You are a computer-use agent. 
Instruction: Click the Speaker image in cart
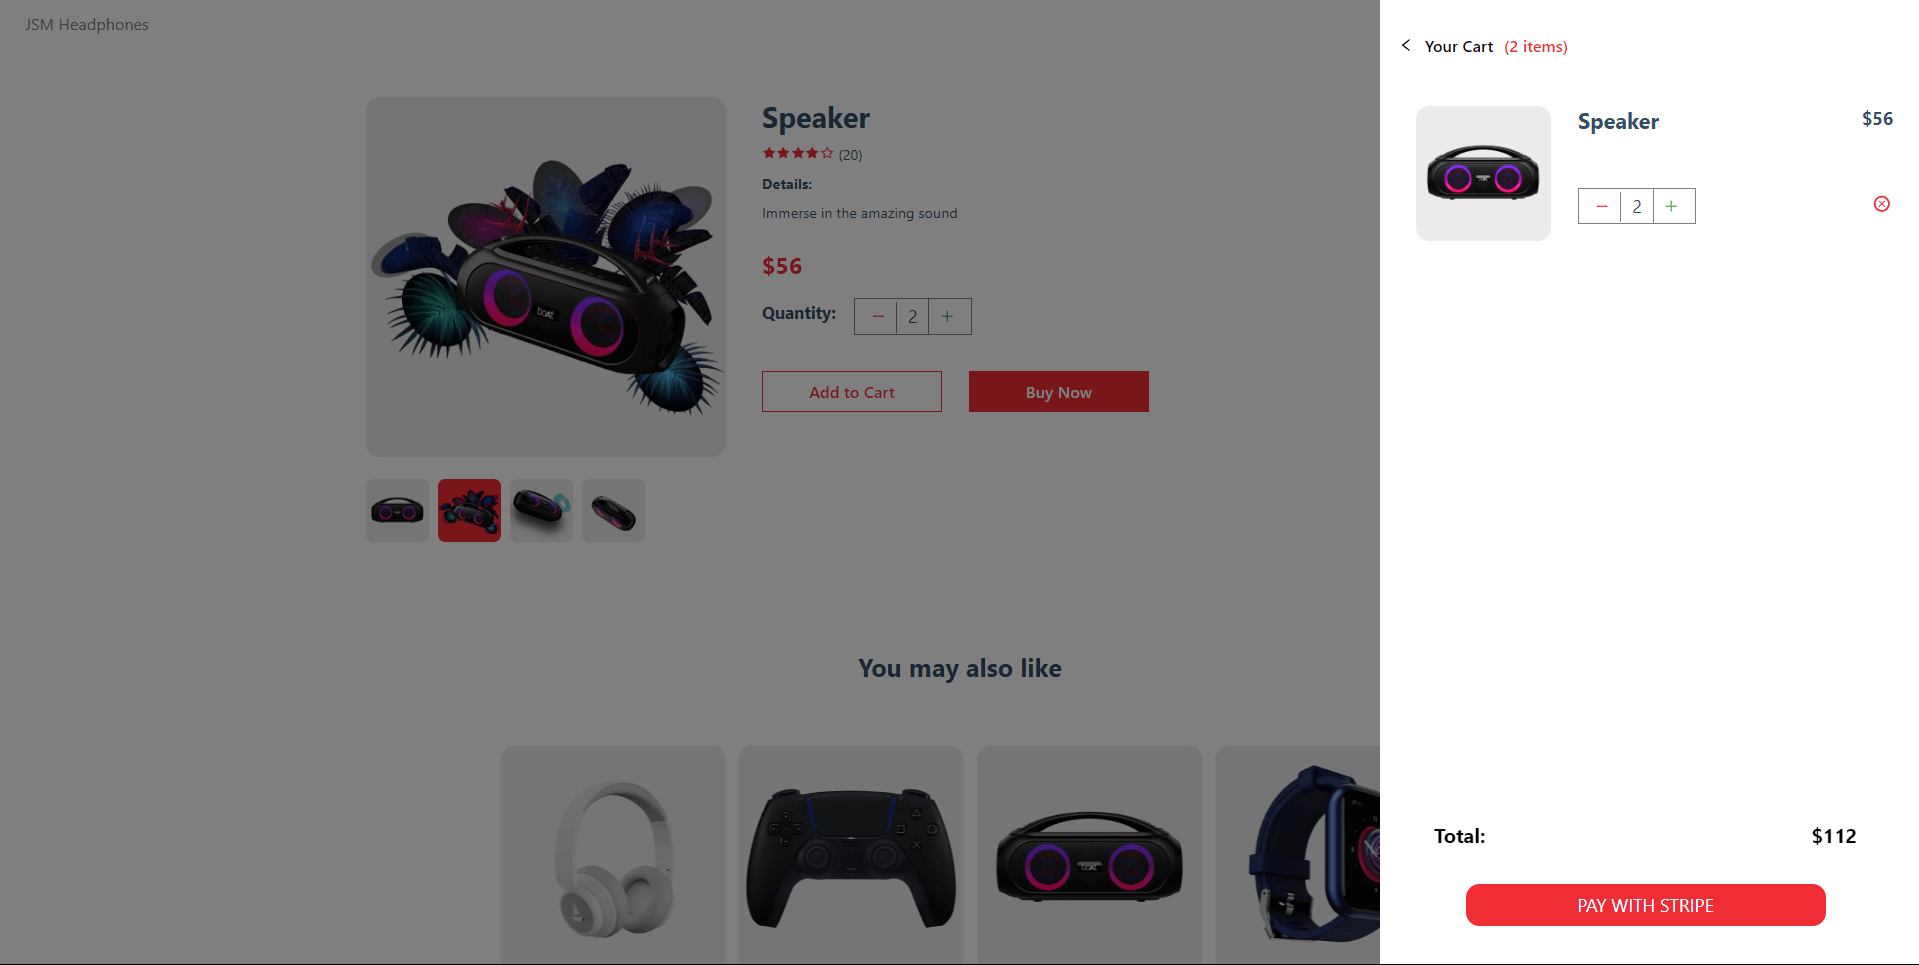[1483, 173]
